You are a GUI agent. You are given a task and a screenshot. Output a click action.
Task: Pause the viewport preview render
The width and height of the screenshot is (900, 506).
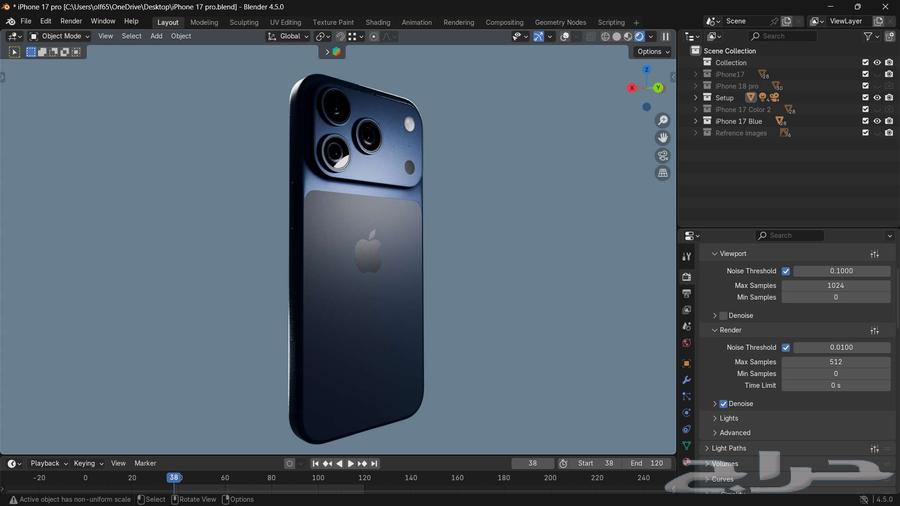tap(665, 36)
